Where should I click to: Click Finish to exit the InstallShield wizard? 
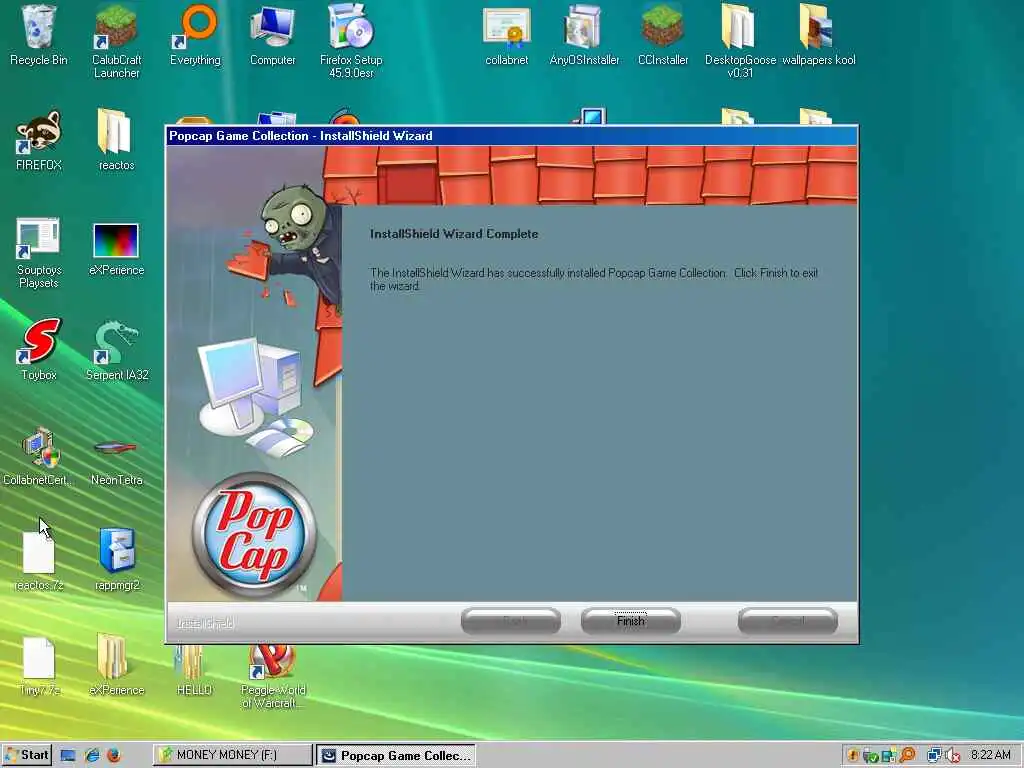(x=630, y=620)
